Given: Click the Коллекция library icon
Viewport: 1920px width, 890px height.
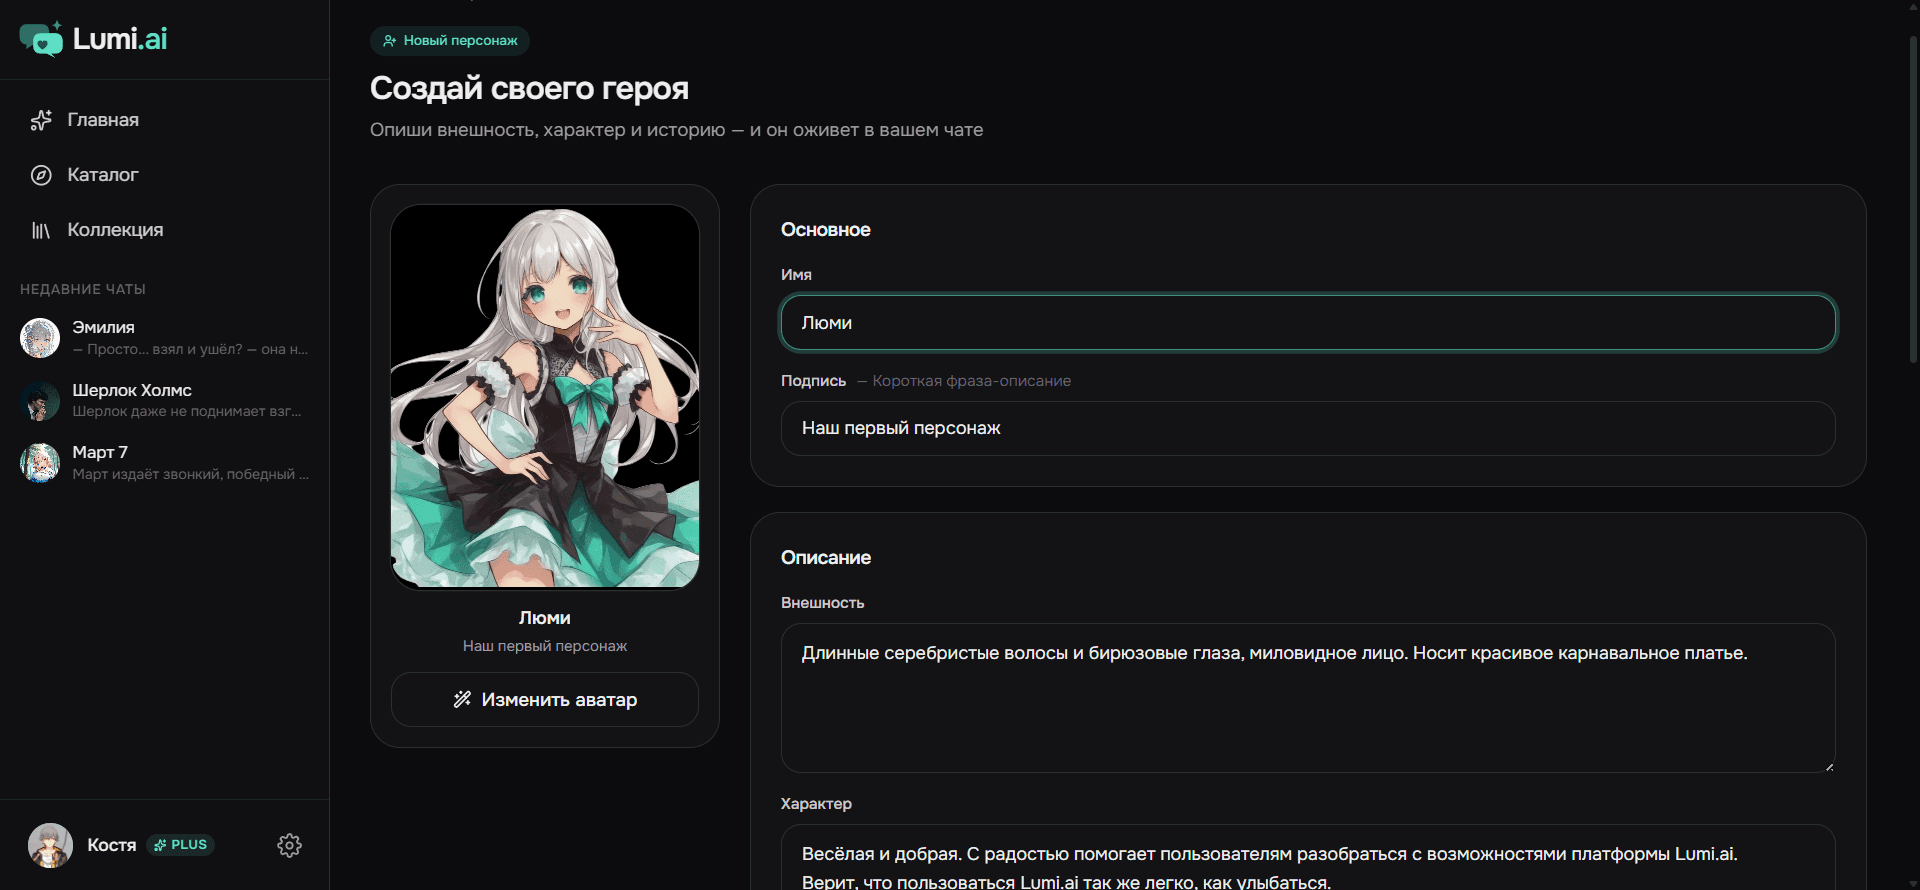Looking at the screenshot, I should point(41,230).
